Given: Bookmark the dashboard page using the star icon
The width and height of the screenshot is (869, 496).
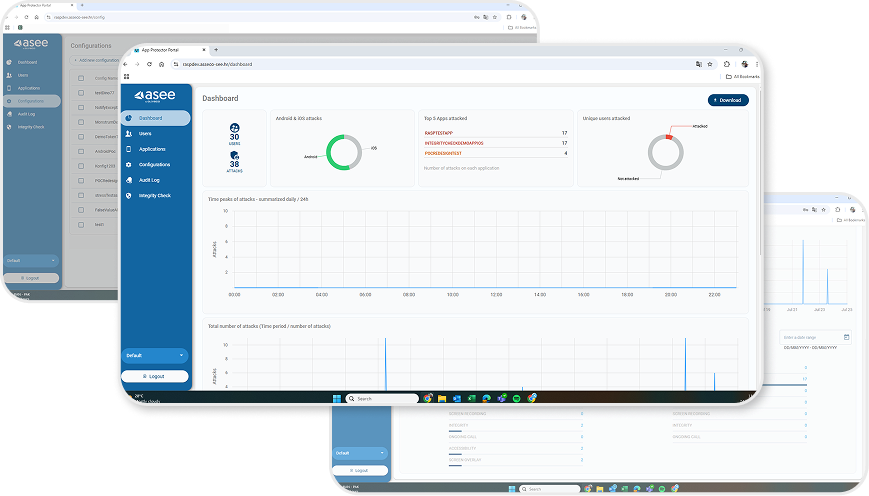Looking at the screenshot, I should coord(710,64).
